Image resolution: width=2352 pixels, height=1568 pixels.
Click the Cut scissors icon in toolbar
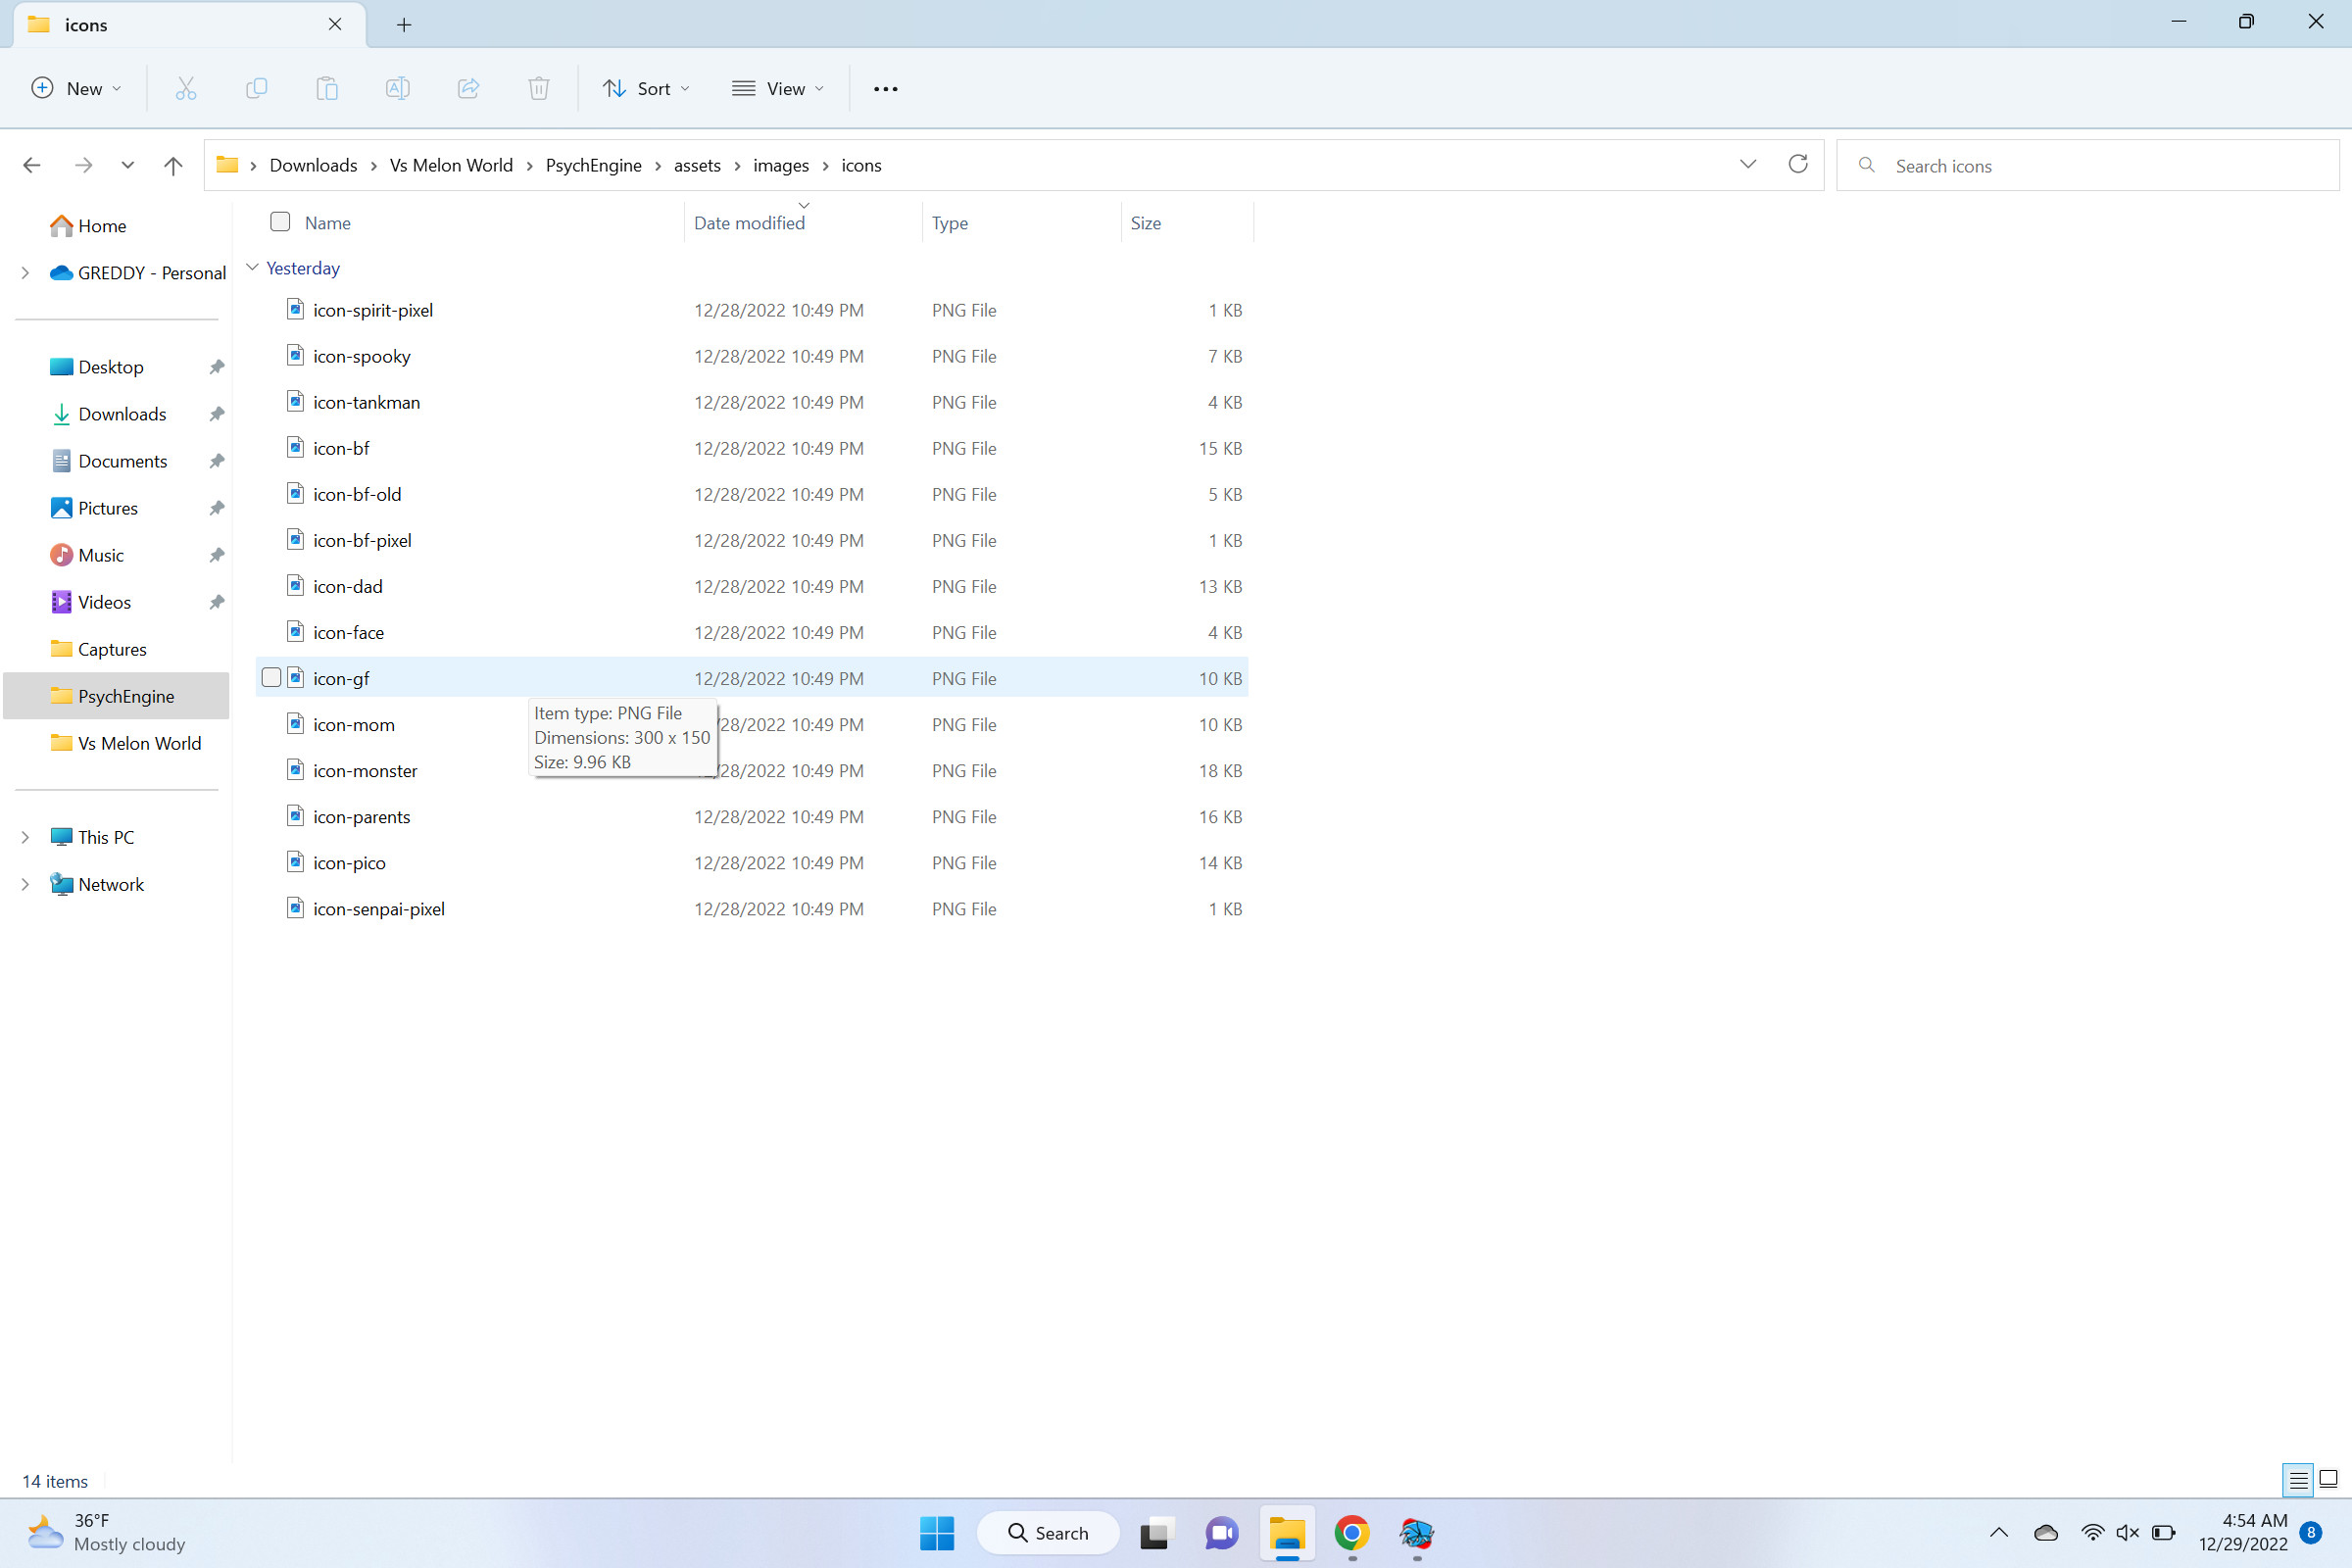[x=186, y=89]
